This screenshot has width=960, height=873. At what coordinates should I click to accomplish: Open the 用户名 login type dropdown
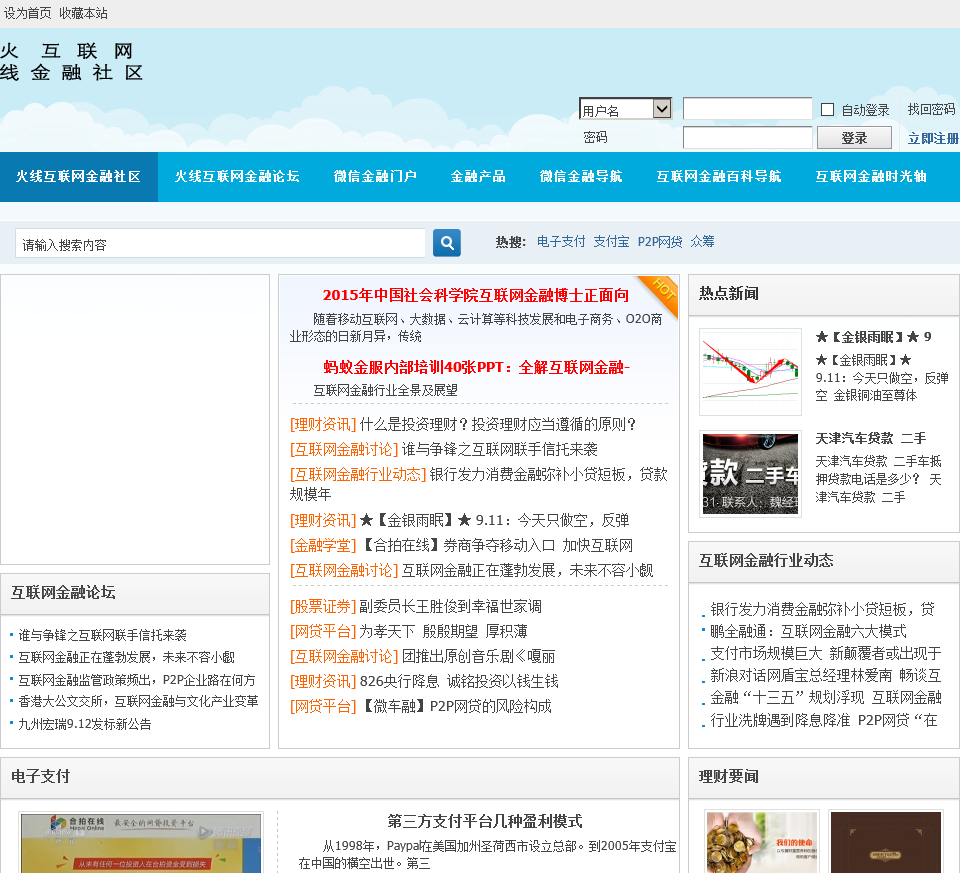625,109
